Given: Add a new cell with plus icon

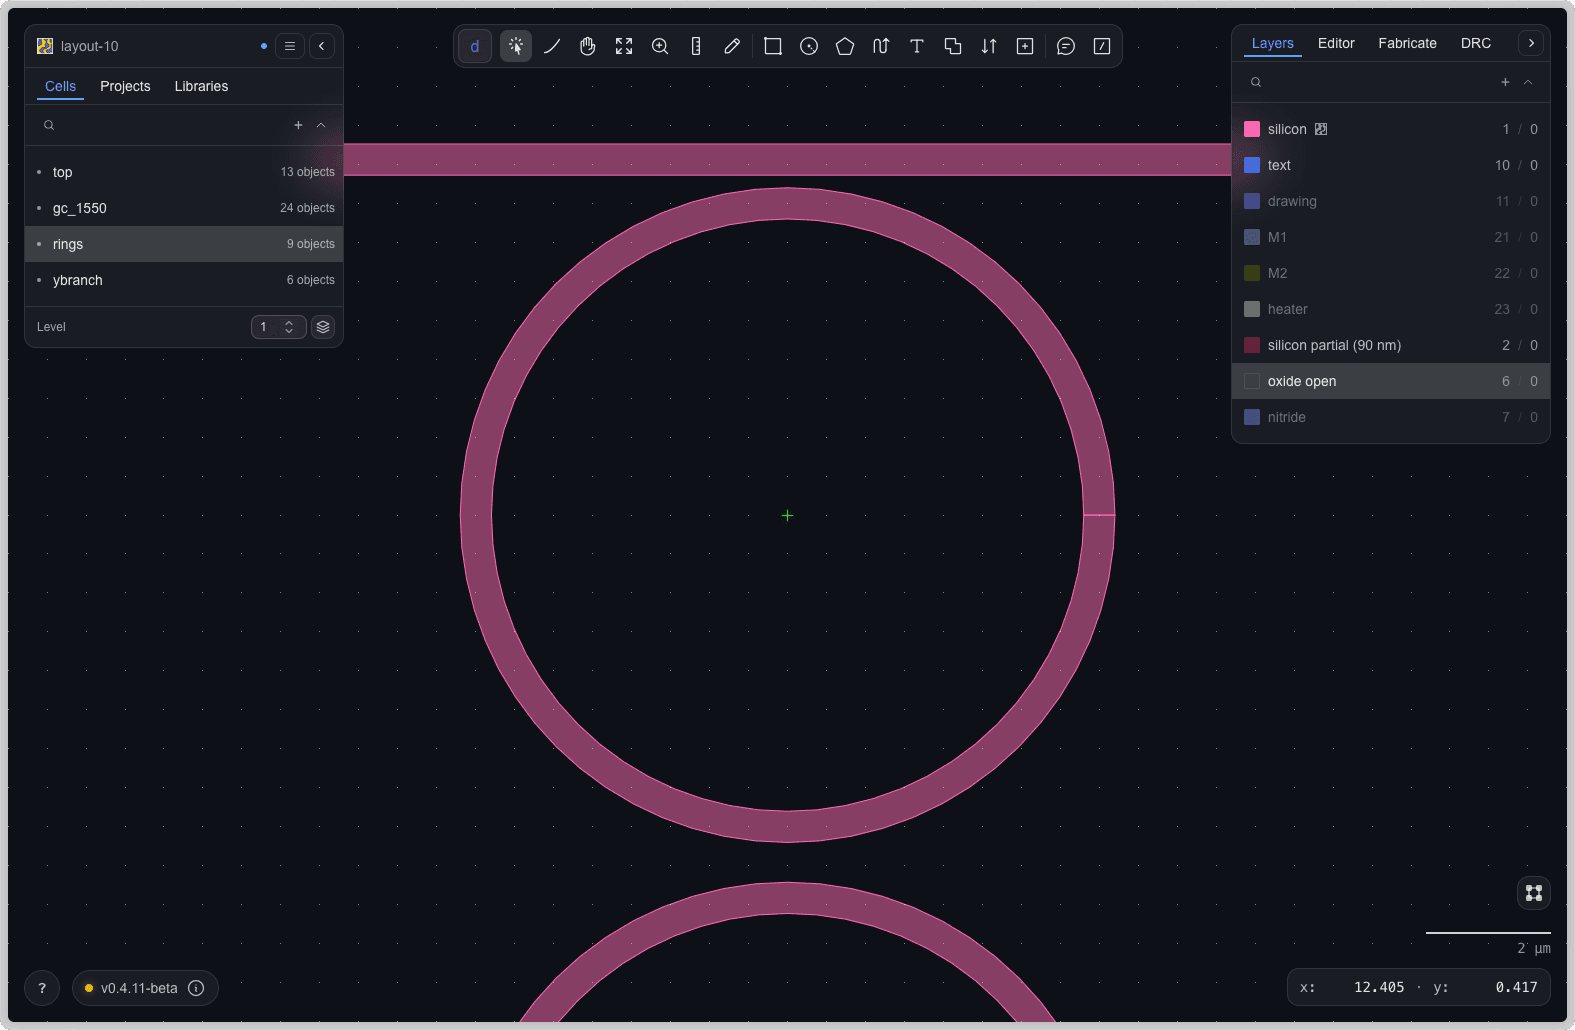Looking at the screenshot, I should pos(298,125).
